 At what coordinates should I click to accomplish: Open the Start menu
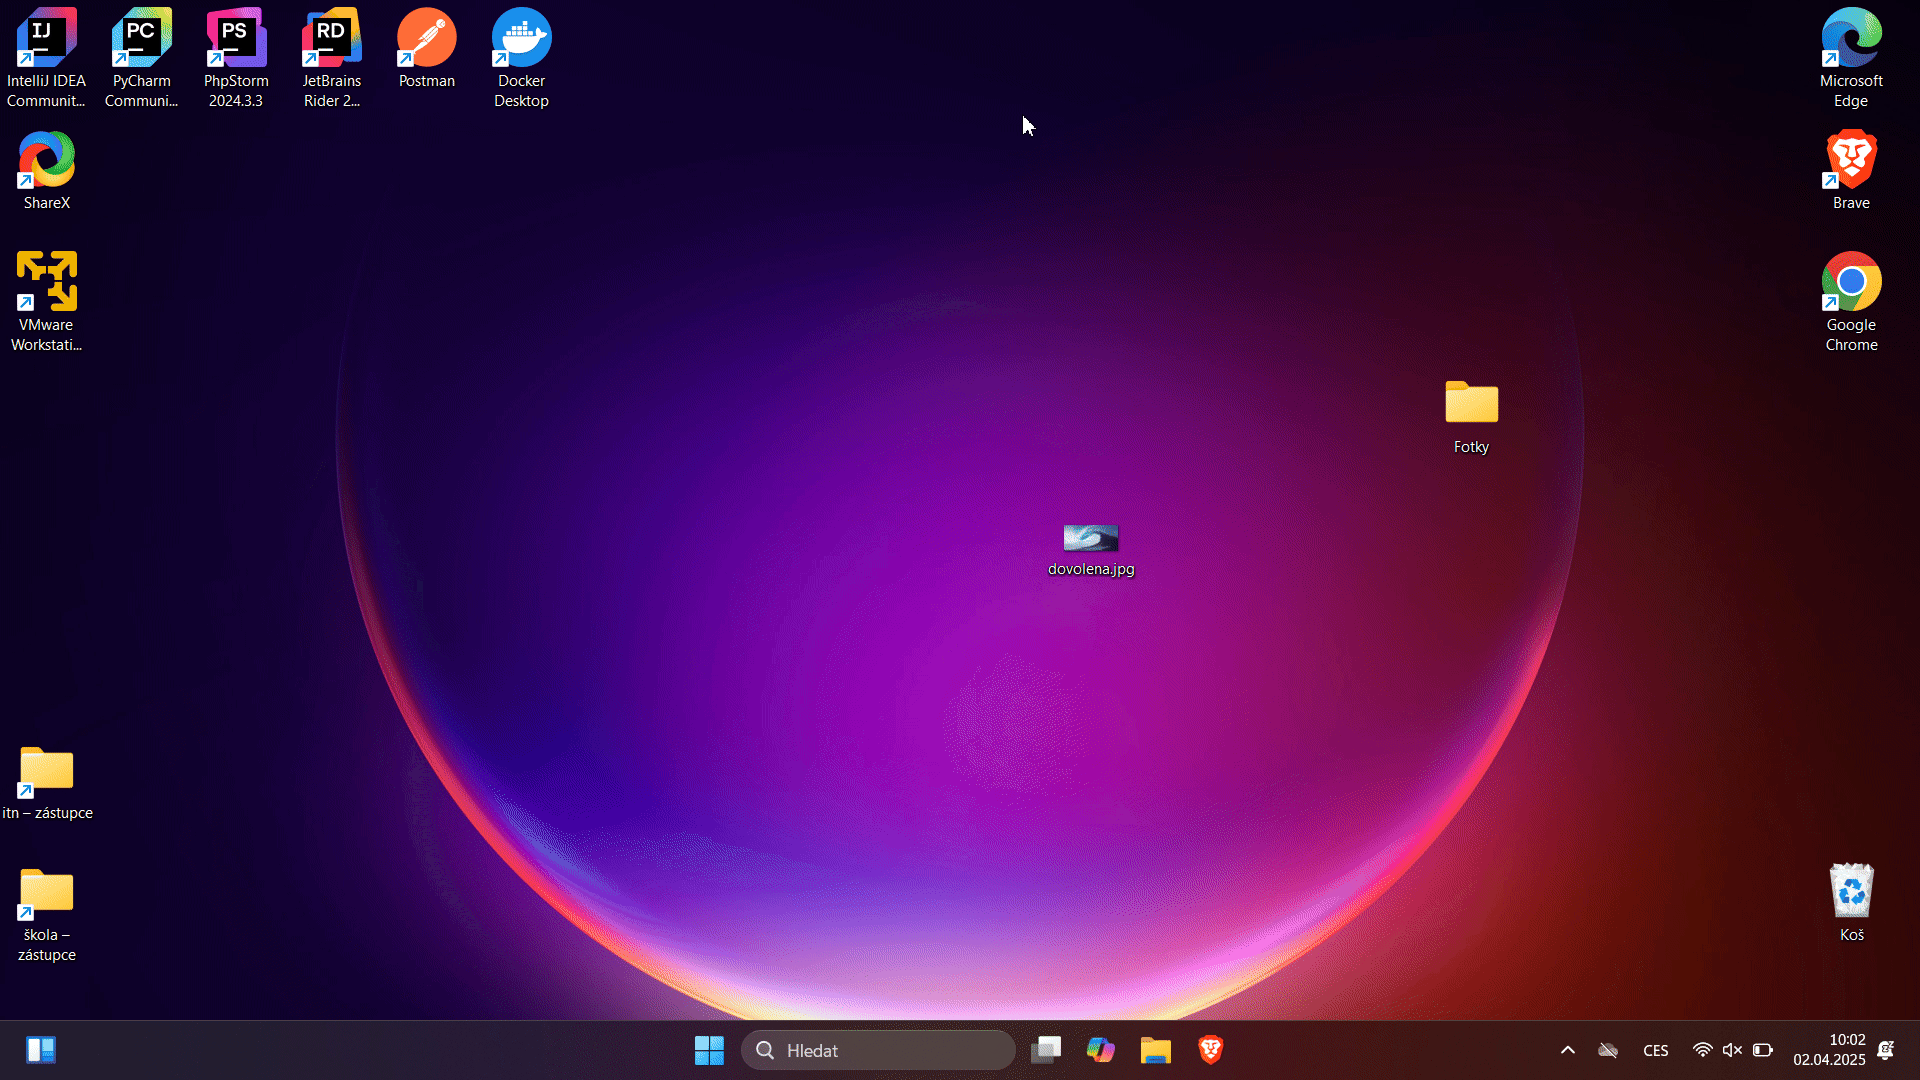[709, 1050]
